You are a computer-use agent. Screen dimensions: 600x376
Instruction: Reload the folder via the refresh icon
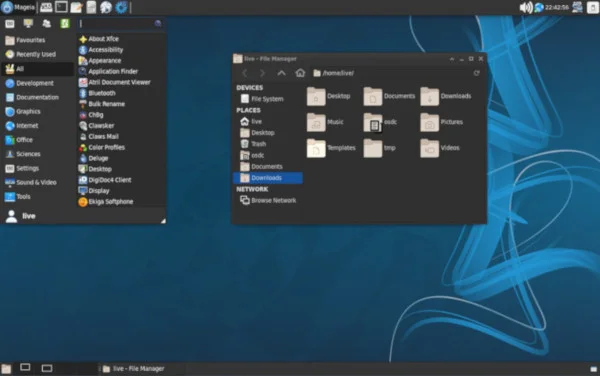[476, 73]
